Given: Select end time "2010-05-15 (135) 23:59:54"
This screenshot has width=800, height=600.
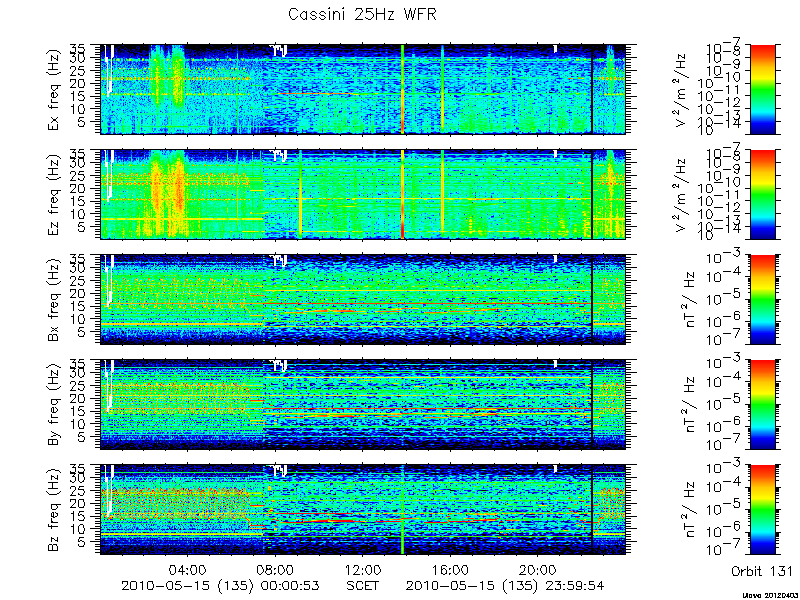Looking at the screenshot, I should click(x=505, y=585).
